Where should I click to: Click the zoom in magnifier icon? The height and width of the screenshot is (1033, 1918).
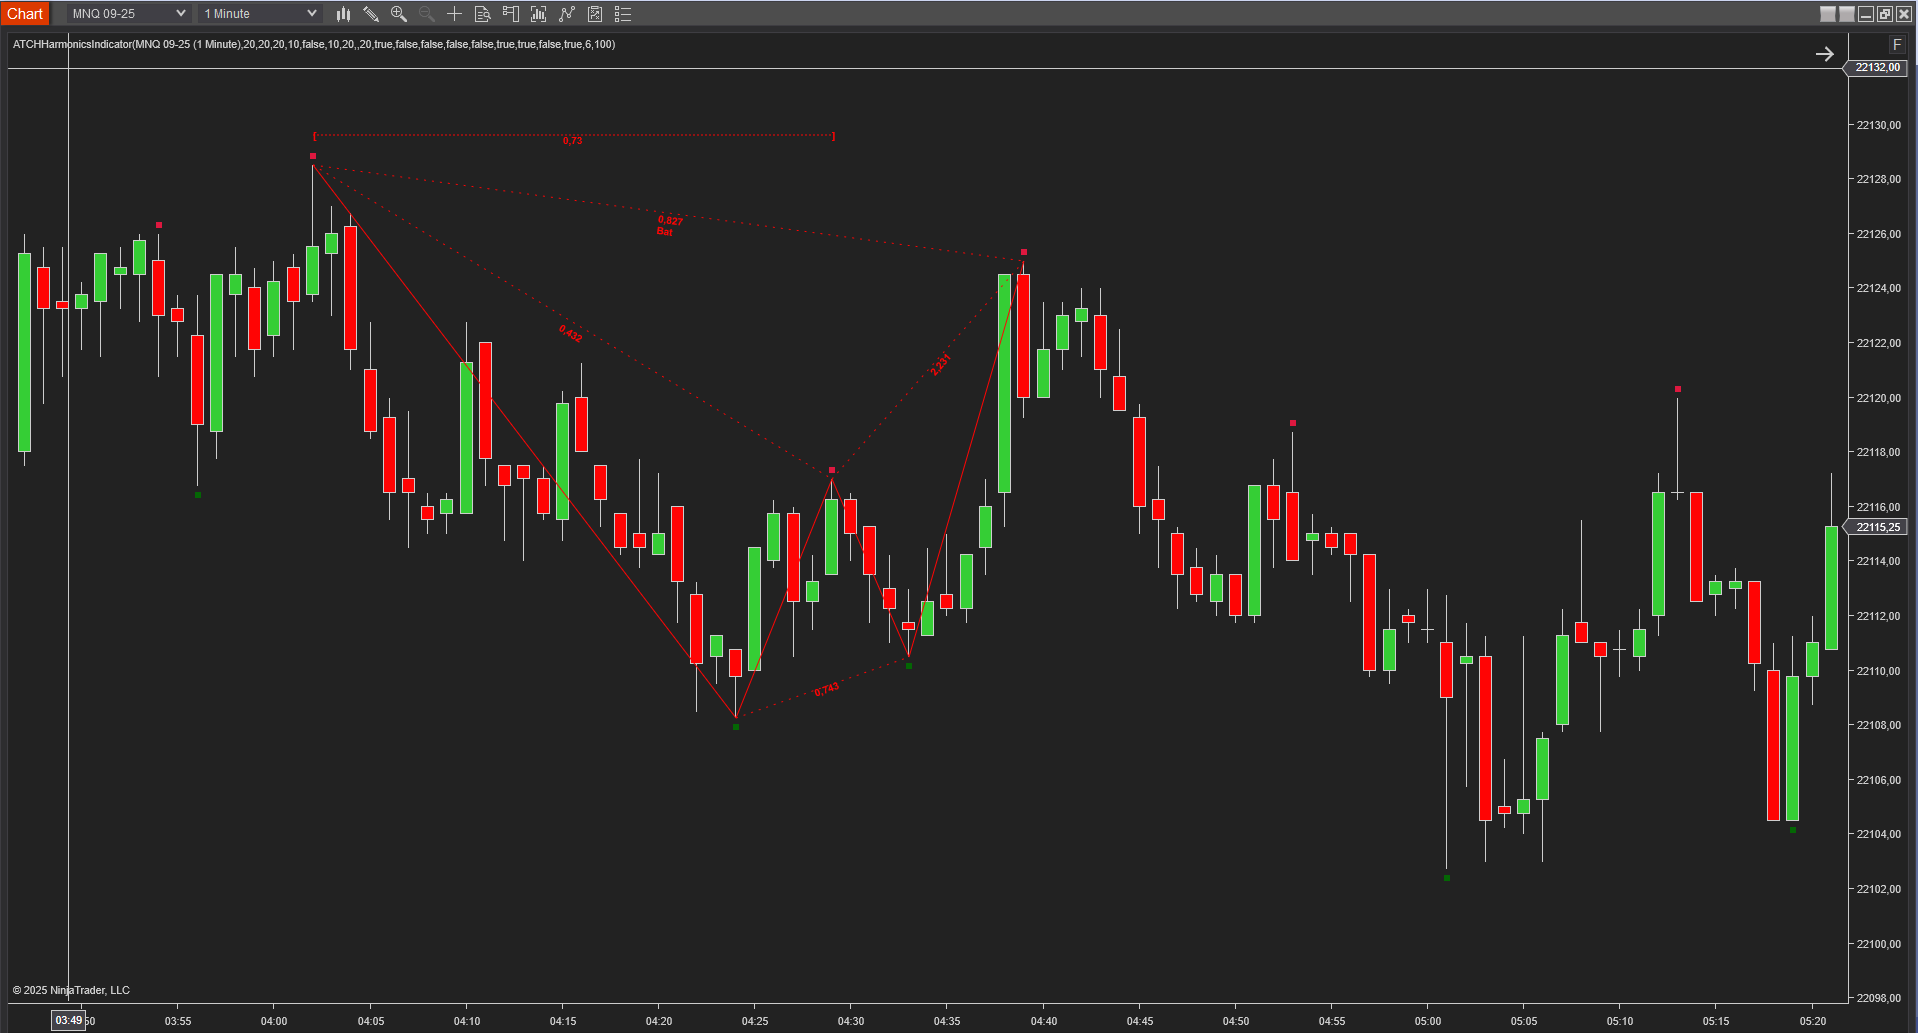point(399,14)
